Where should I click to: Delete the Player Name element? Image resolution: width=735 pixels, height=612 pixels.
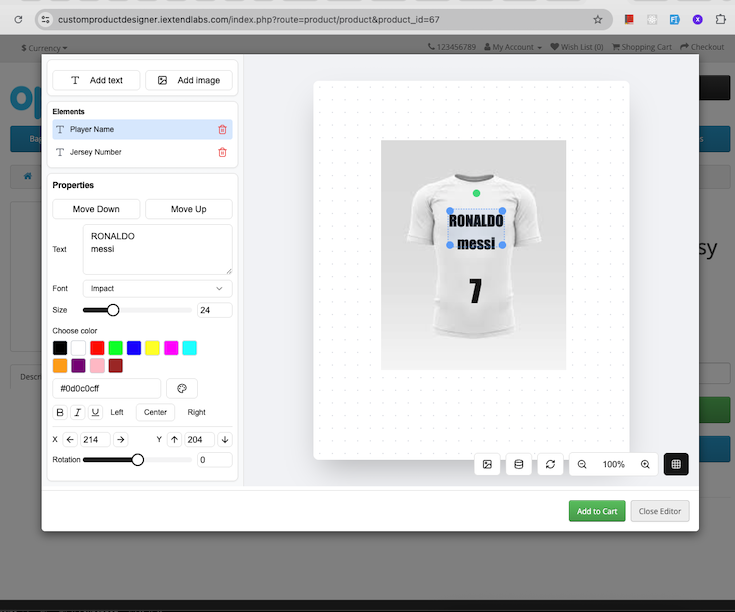point(222,129)
